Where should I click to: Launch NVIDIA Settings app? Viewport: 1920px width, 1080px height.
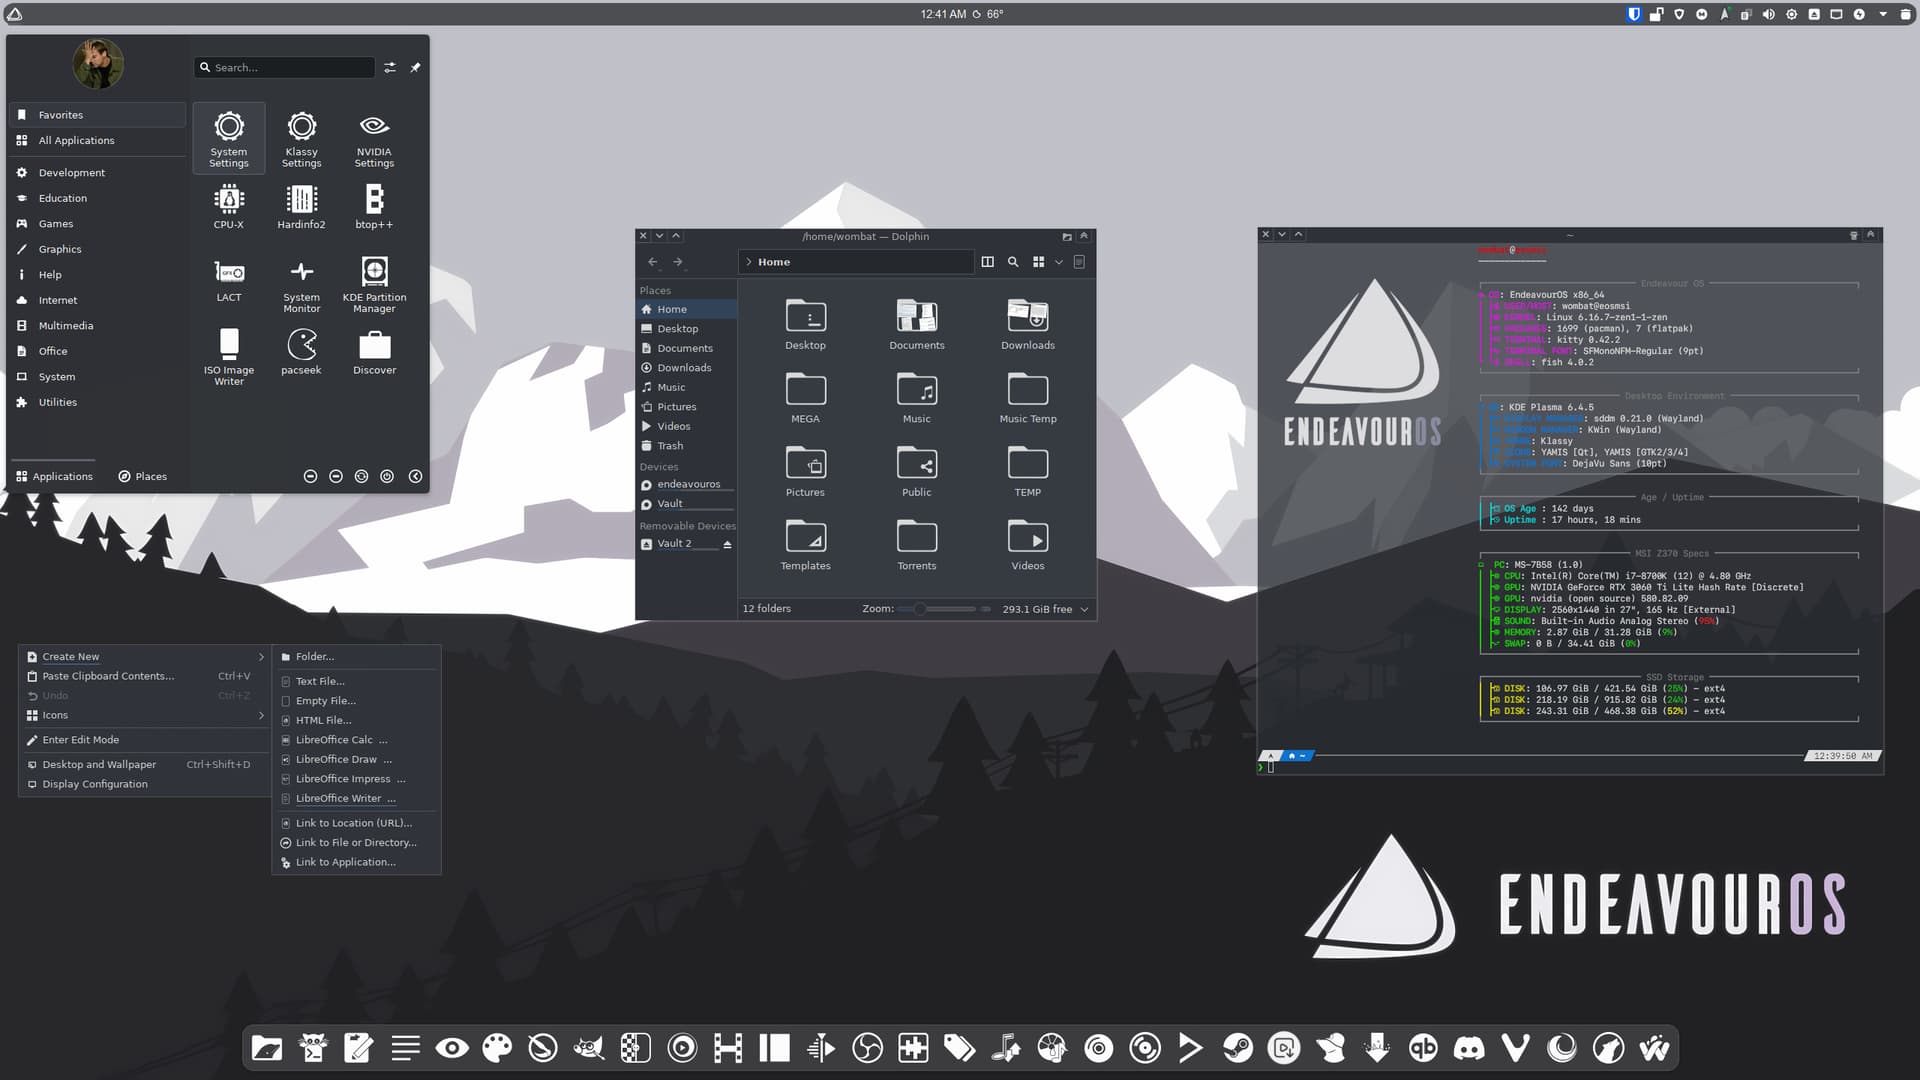coord(374,137)
